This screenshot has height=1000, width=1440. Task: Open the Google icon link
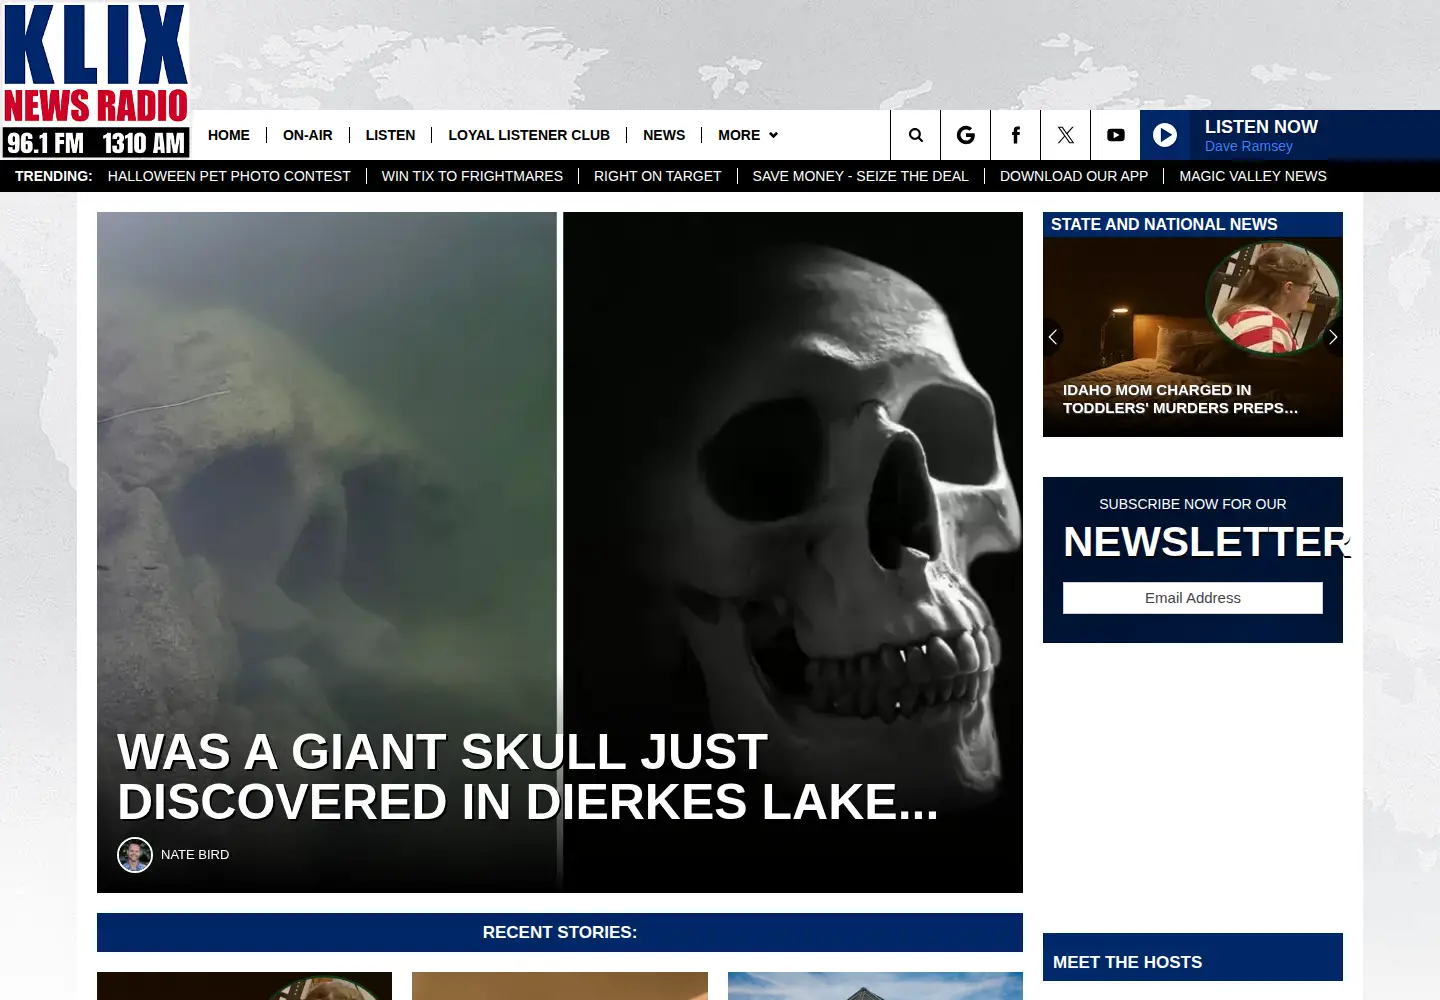tap(965, 135)
